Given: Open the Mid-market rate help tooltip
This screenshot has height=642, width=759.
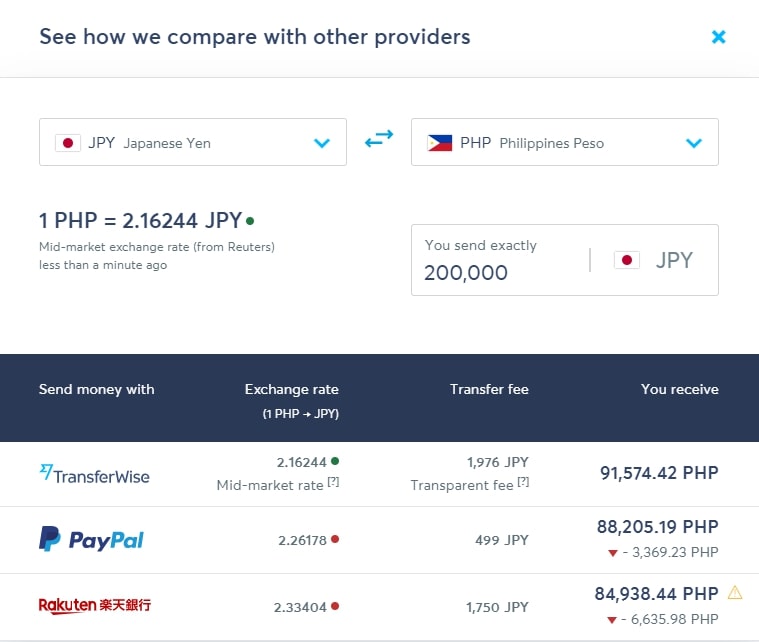Looking at the screenshot, I should pos(334,482).
